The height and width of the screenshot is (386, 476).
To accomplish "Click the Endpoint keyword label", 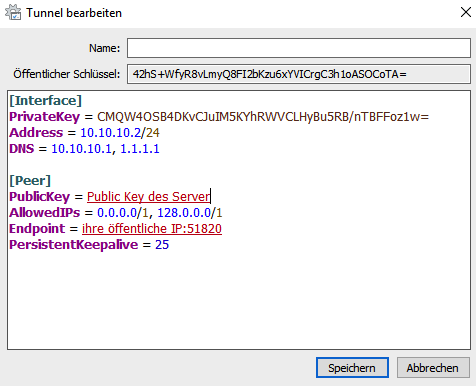I will point(37,229).
